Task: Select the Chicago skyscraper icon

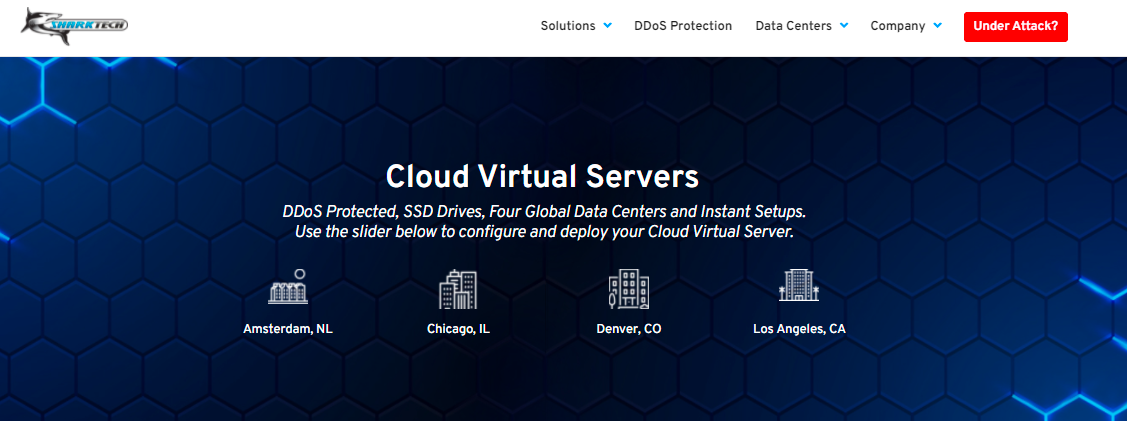Action: point(458,290)
